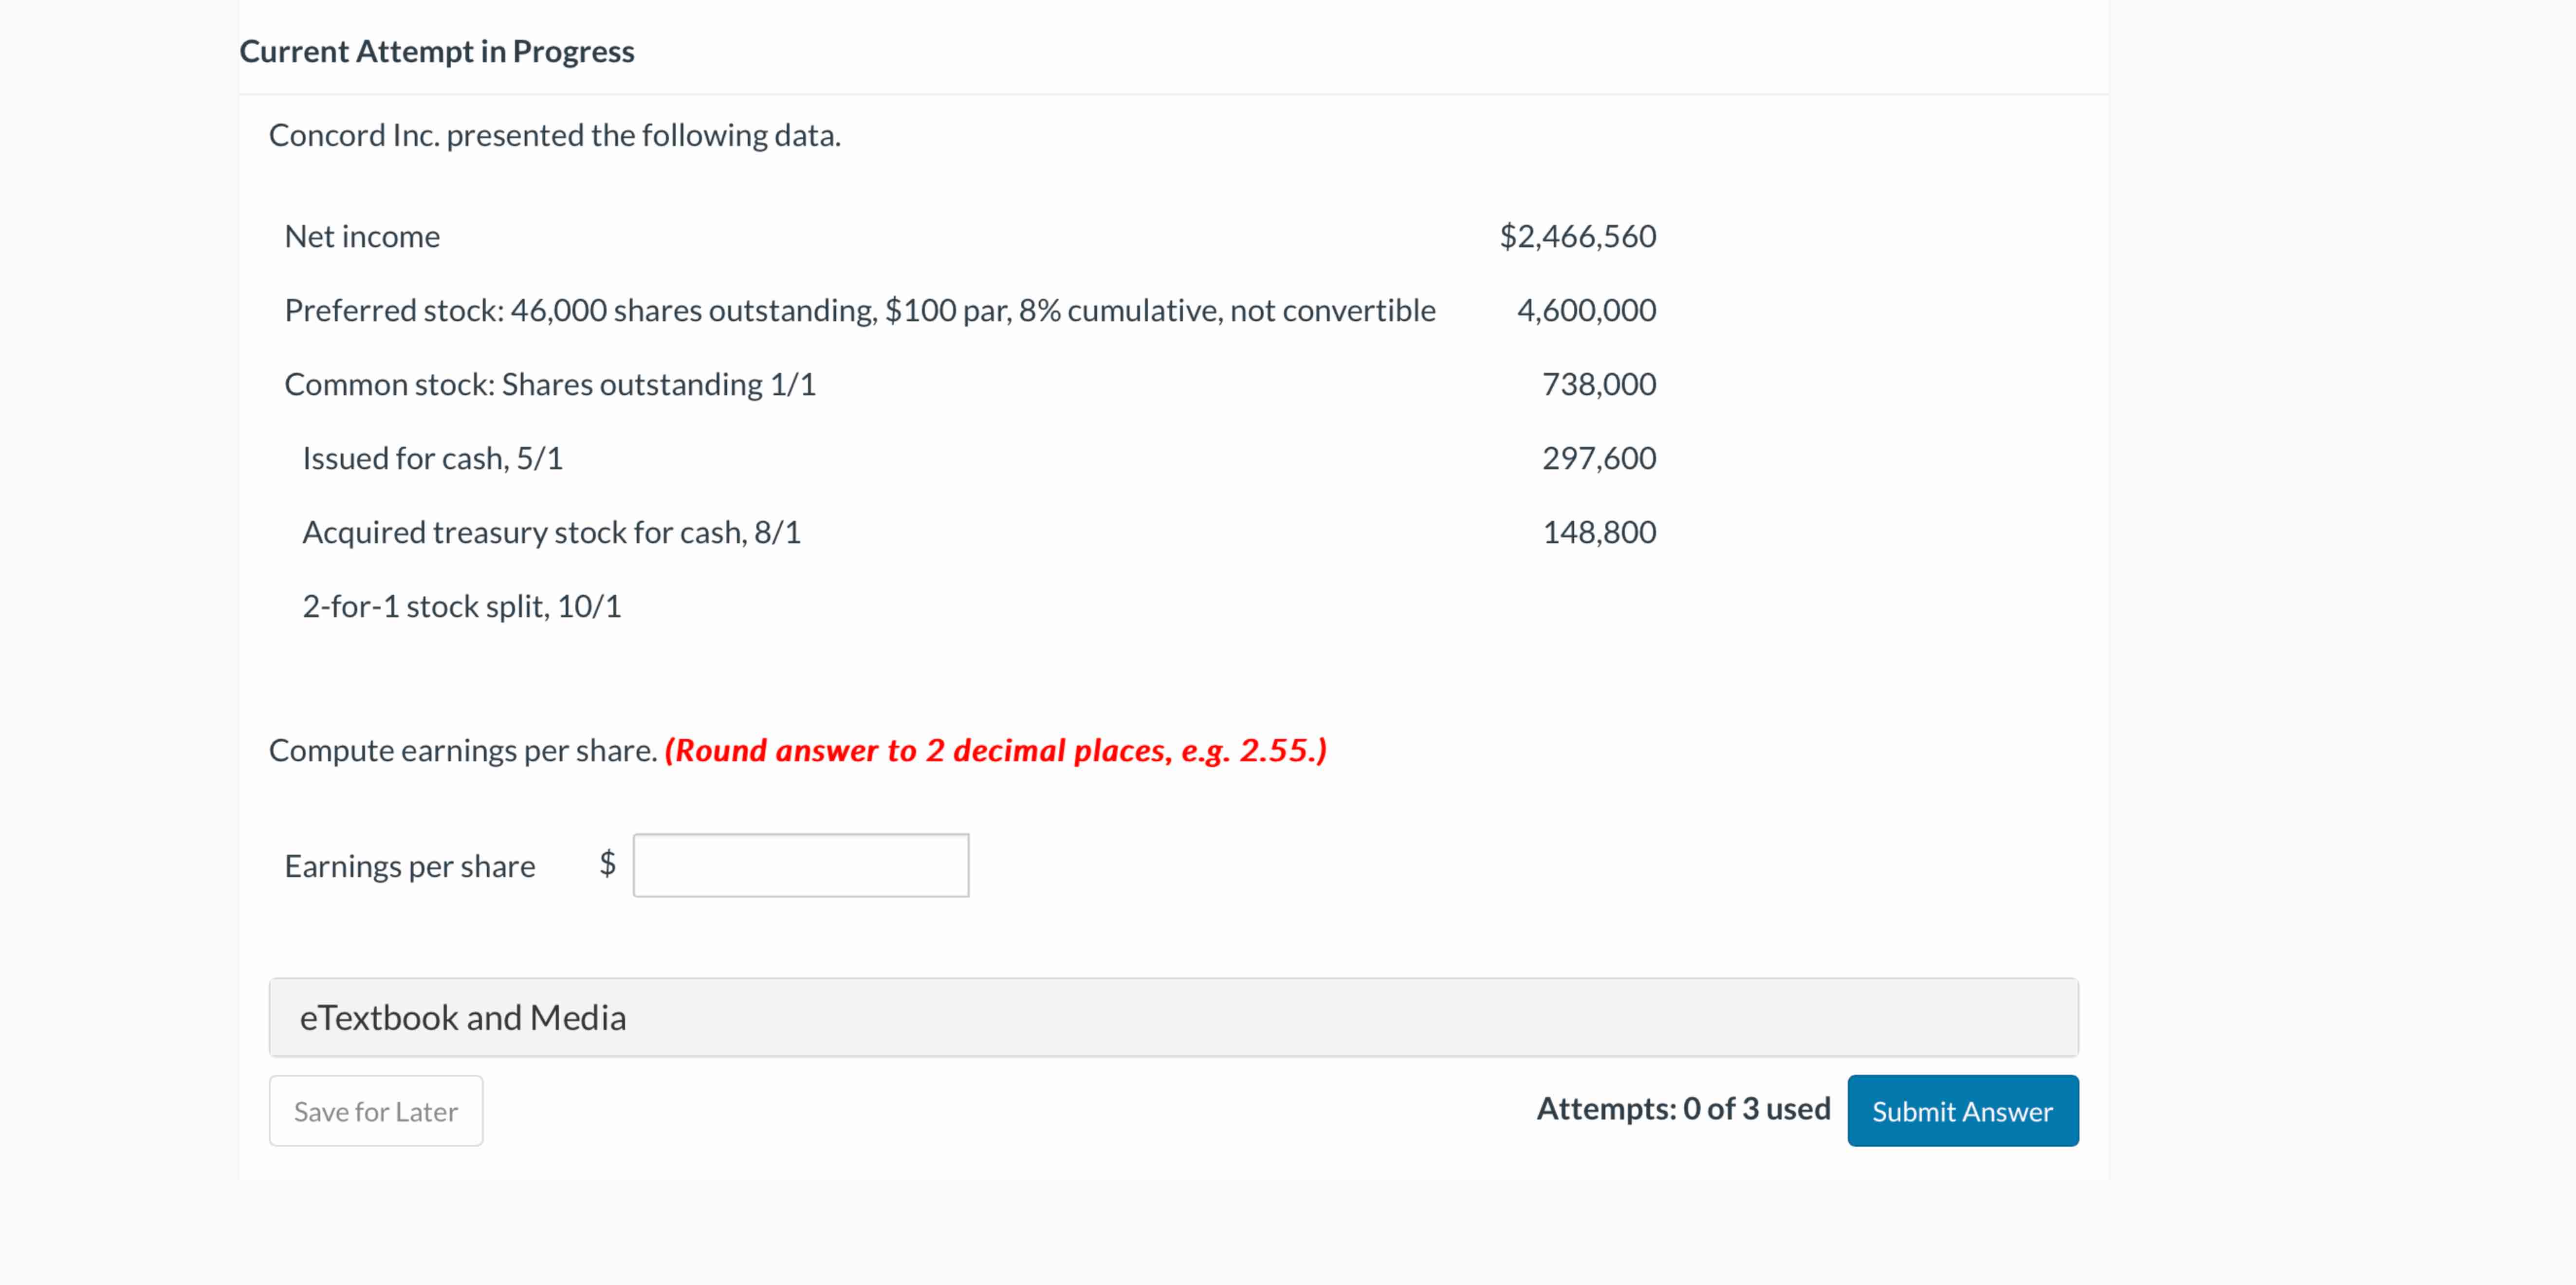Click the Concord Inc. intro sentence
Screen dimensions: 2576x1285
click(555, 136)
